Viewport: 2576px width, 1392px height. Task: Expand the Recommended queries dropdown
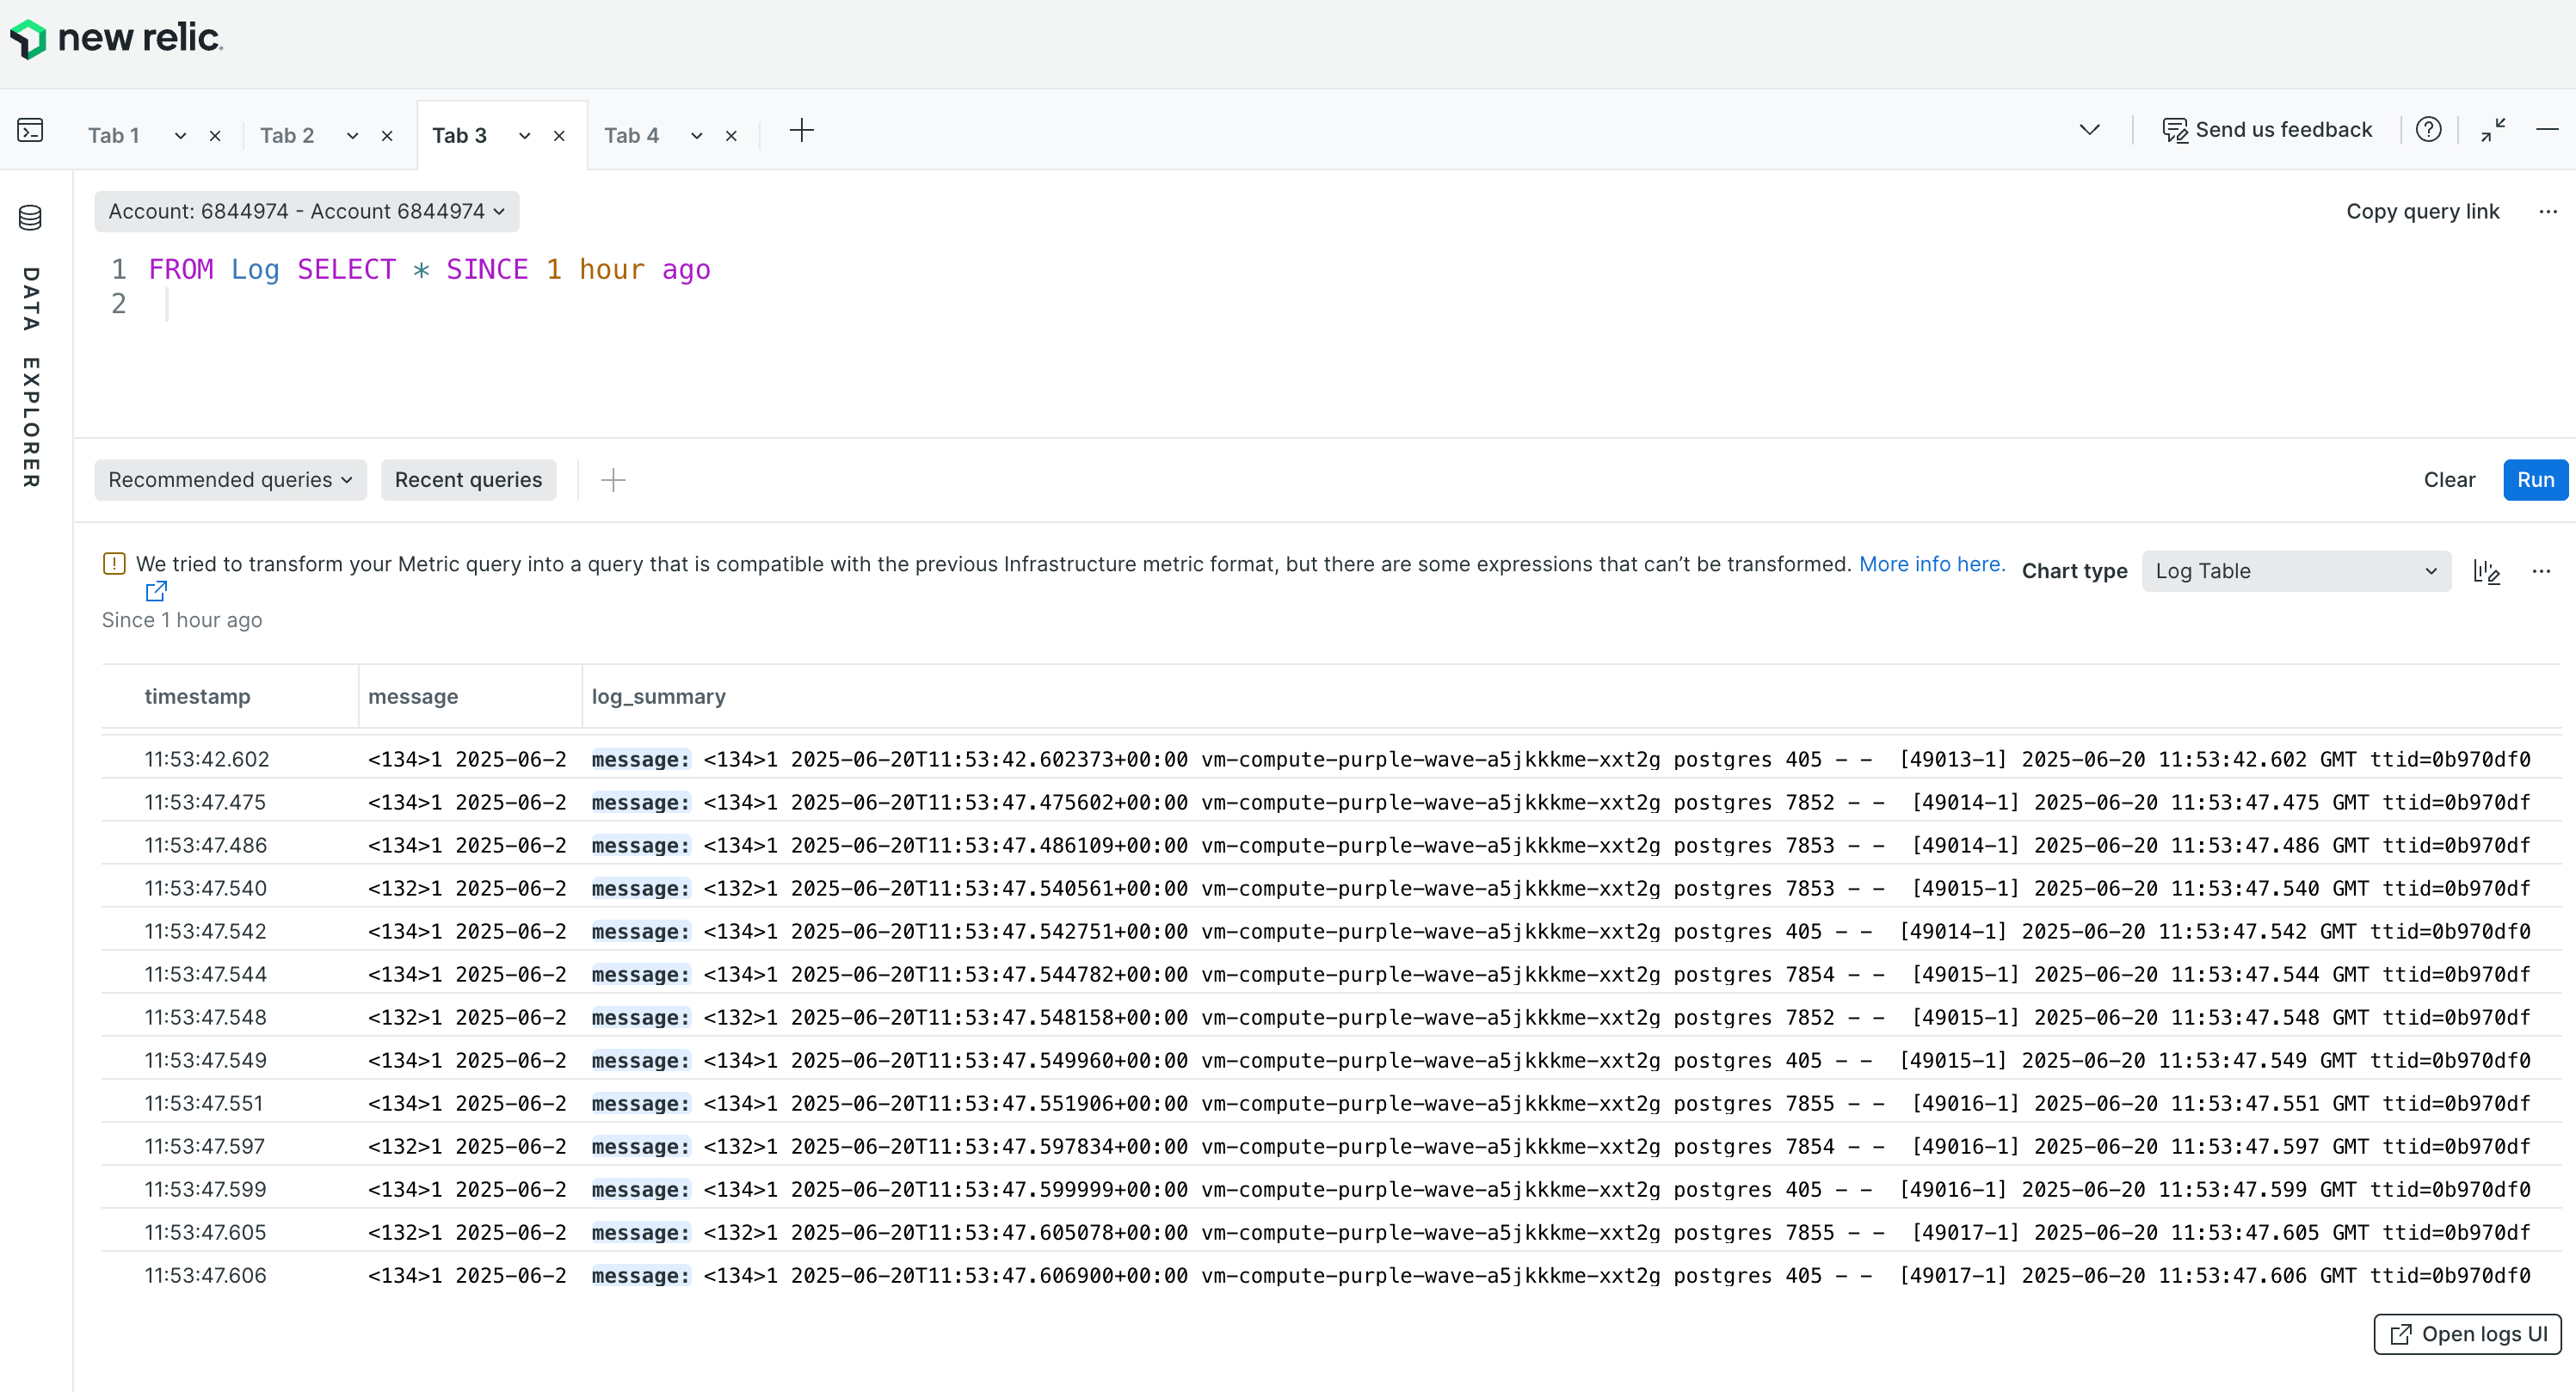(x=230, y=480)
